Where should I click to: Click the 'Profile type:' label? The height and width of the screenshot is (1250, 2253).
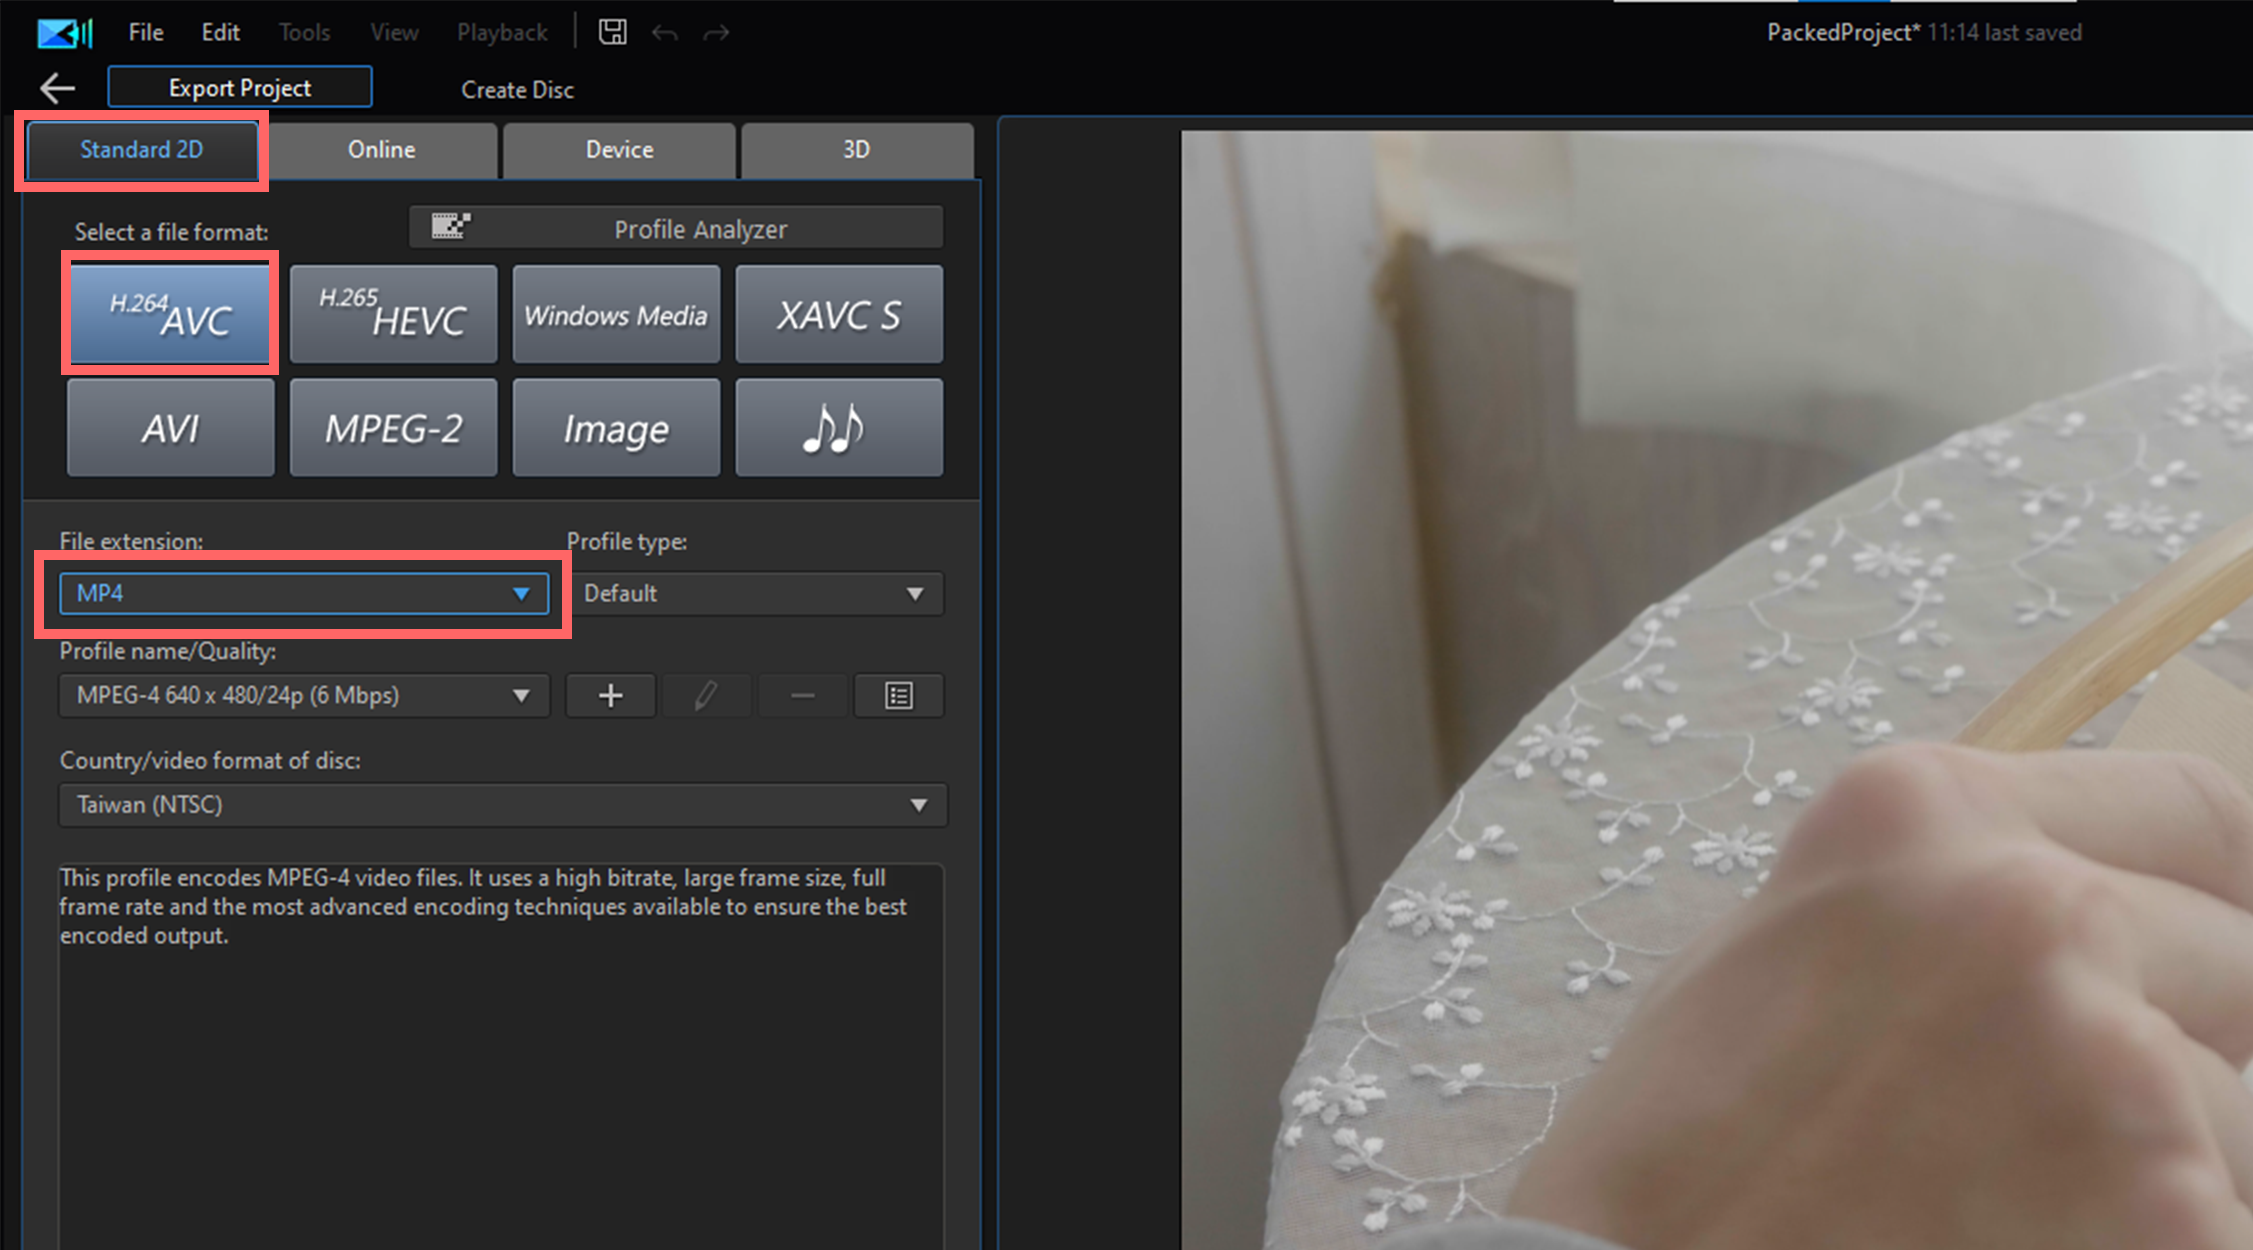point(627,541)
